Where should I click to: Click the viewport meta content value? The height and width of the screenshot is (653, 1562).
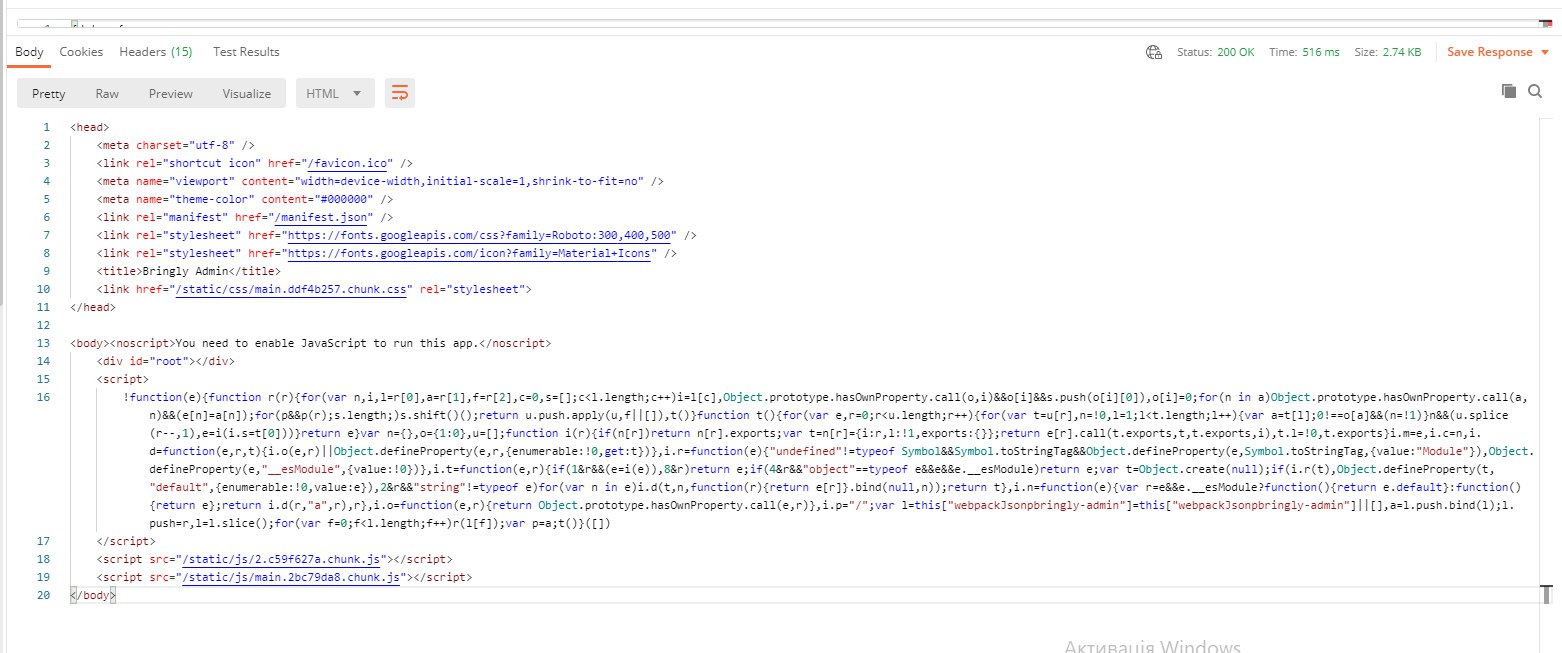point(470,181)
